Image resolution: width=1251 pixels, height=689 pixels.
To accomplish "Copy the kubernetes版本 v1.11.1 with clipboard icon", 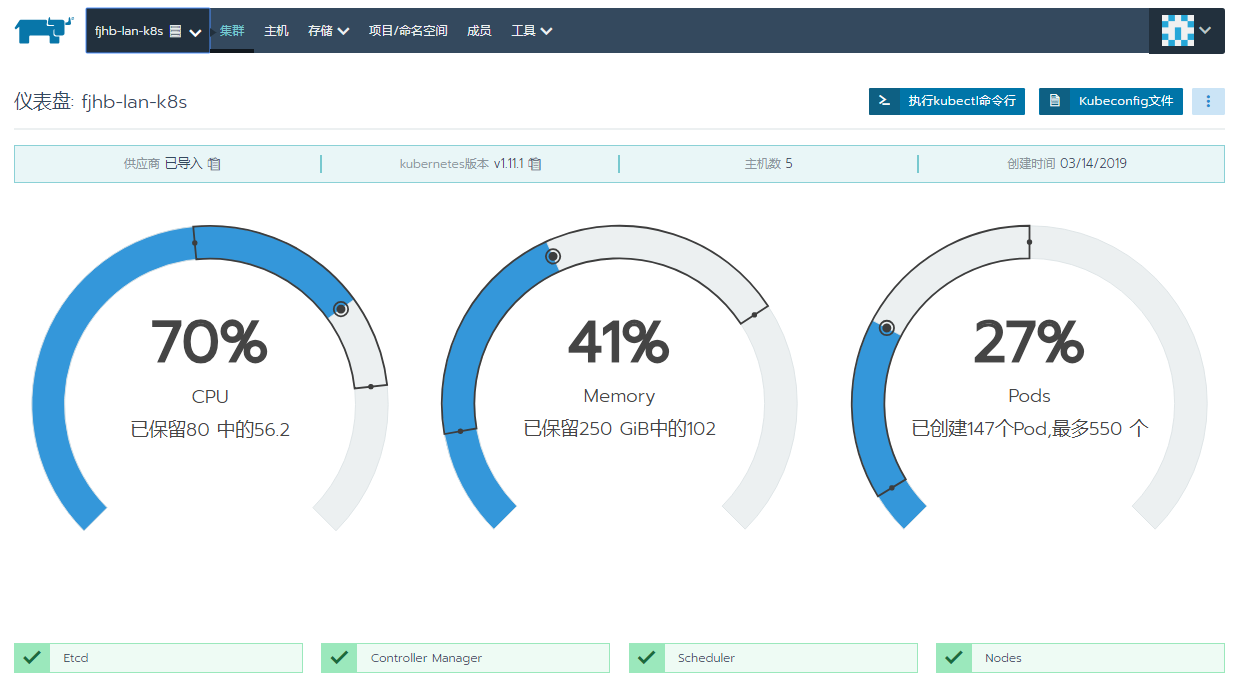I will click(535, 164).
